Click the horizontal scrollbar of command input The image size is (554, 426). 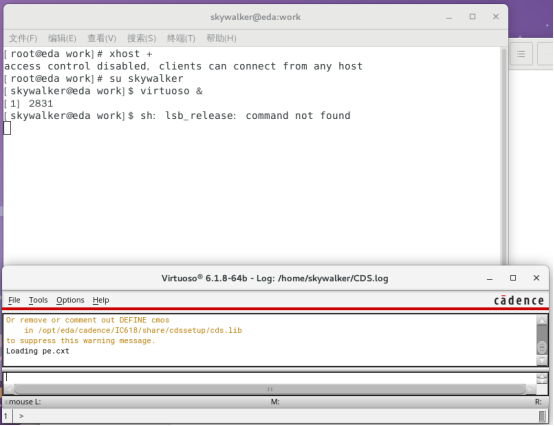(270, 389)
